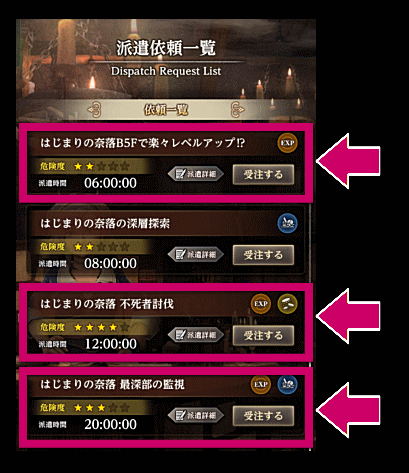Click the blue item icon on 最深部の監視 request

[x=287, y=384]
